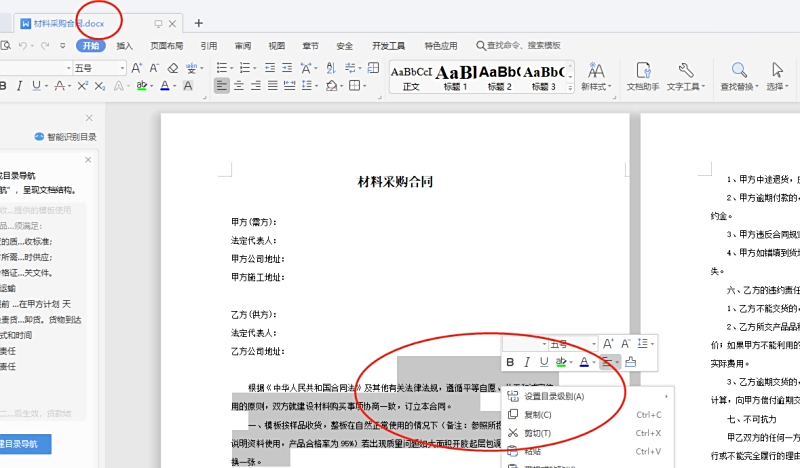Click the show table gridlines icon in paragraph group
The height and width of the screenshot is (468, 800).
pos(373,68)
